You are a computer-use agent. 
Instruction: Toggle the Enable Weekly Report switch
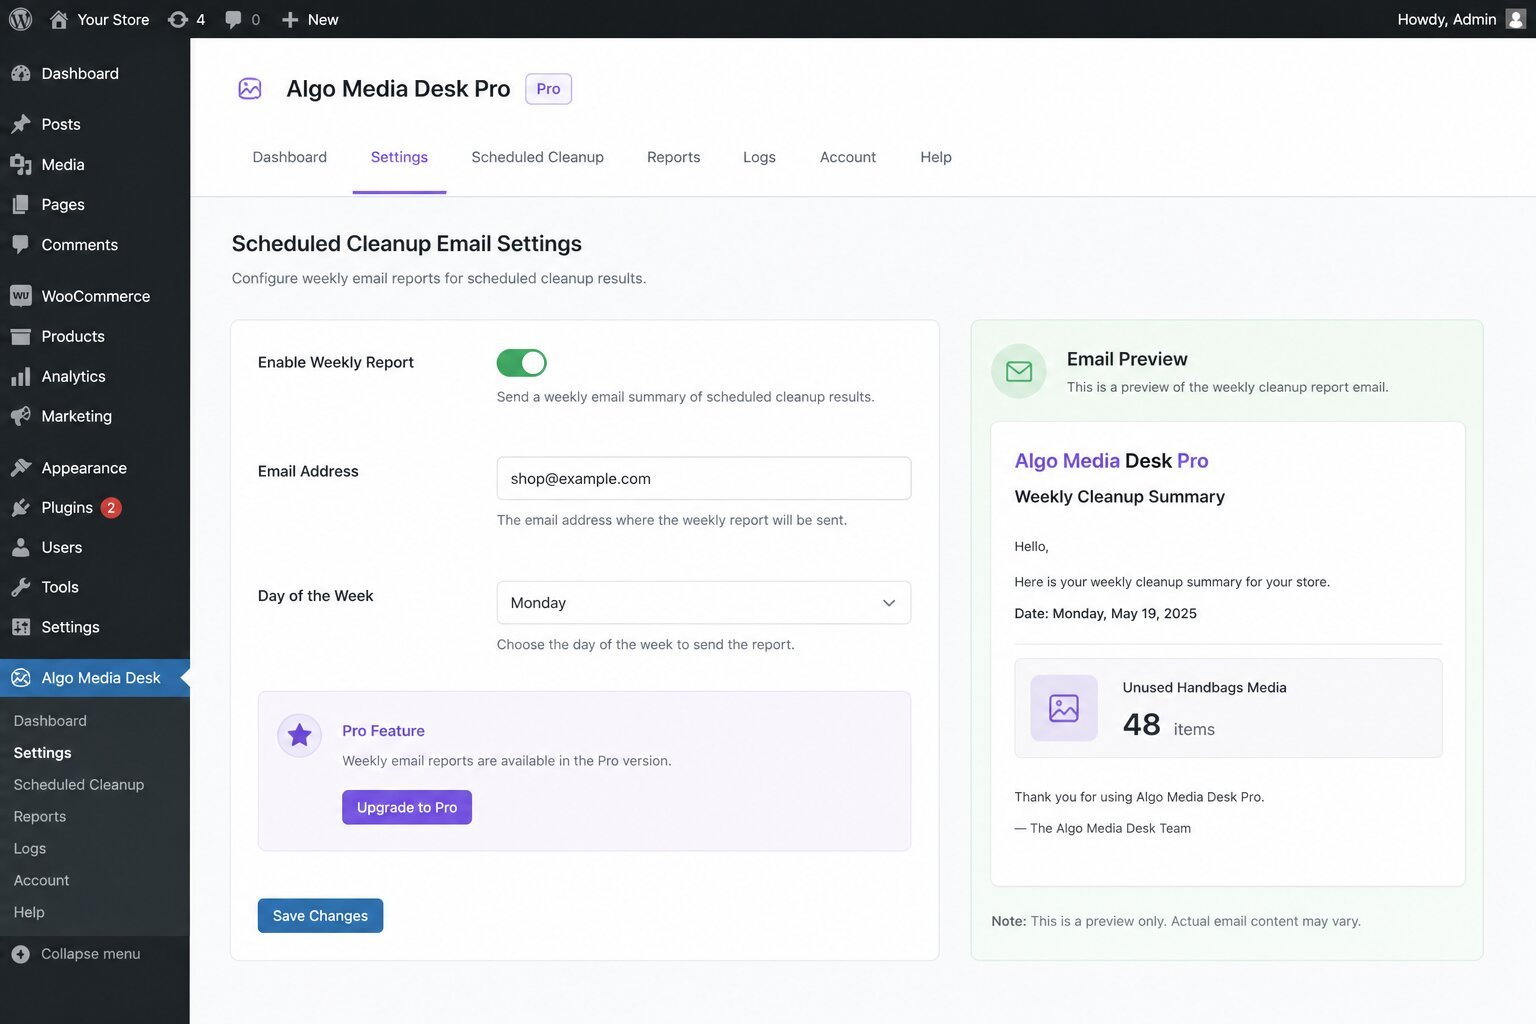click(x=522, y=362)
